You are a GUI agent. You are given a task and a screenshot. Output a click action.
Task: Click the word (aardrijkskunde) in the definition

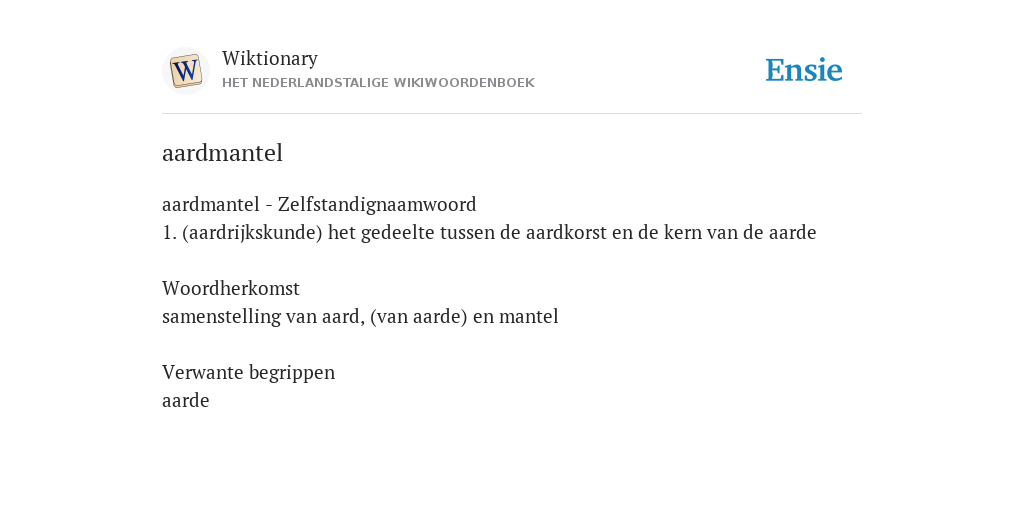coord(252,233)
